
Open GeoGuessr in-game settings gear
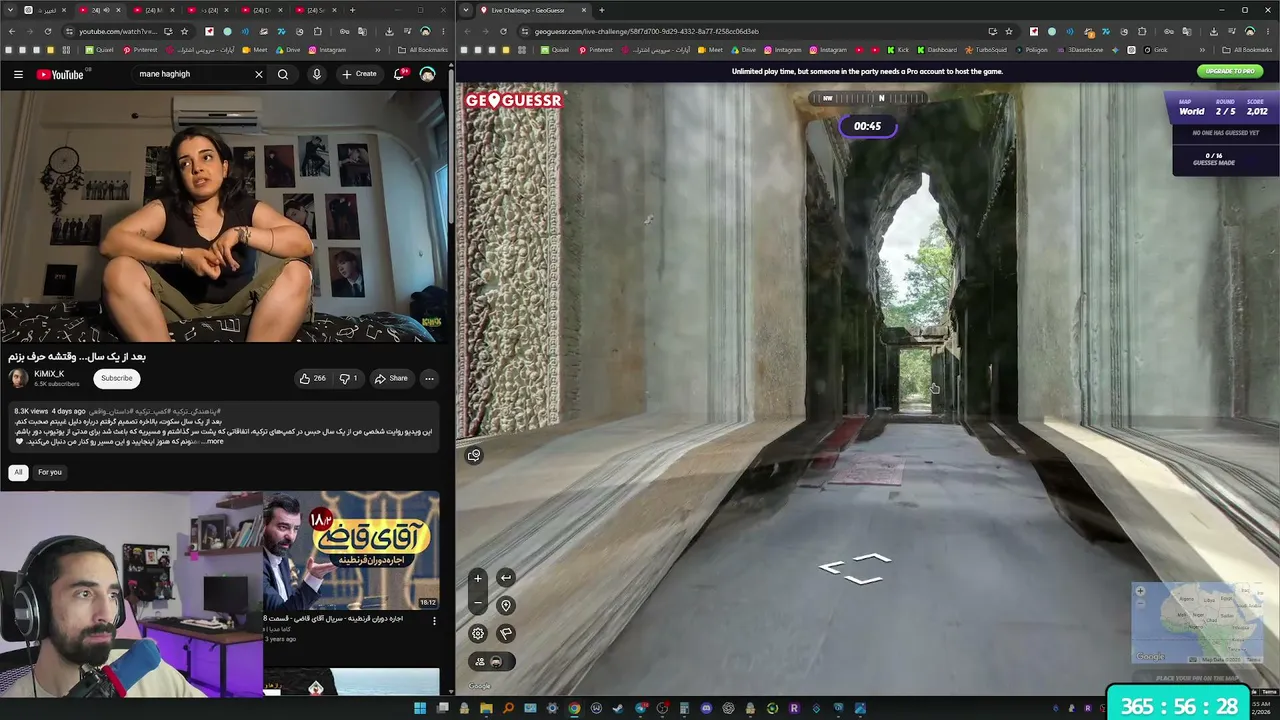coord(478,633)
